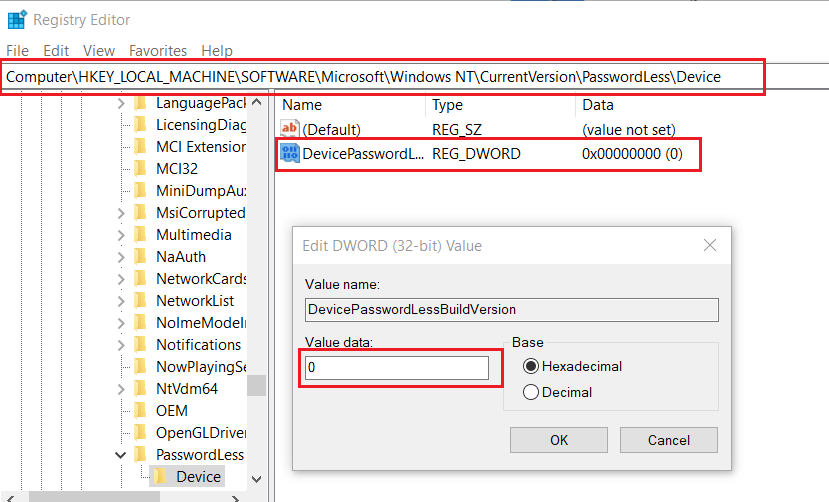The width and height of the screenshot is (829, 502).
Task: Open the File menu
Action: (x=17, y=51)
